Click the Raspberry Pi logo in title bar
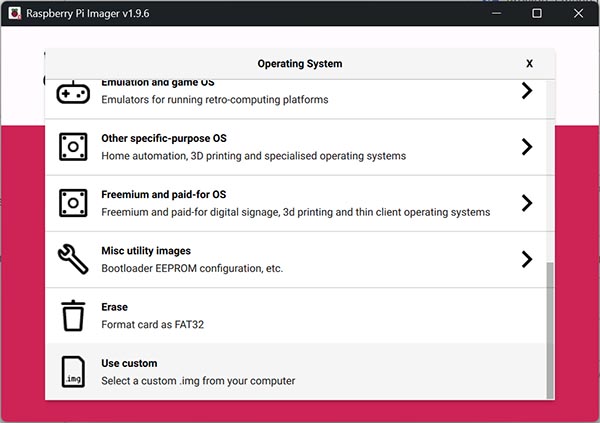This screenshot has height=423, width=600. coord(13,13)
